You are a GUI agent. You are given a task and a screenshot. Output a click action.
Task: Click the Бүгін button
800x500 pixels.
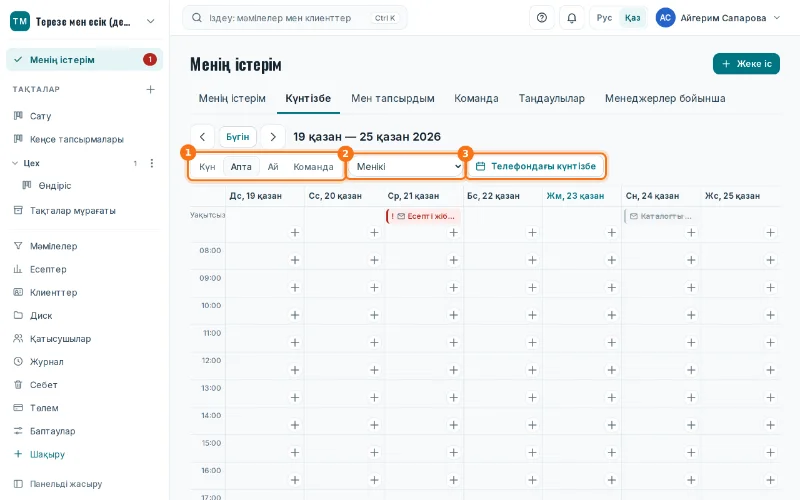click(x=238, y=137)
